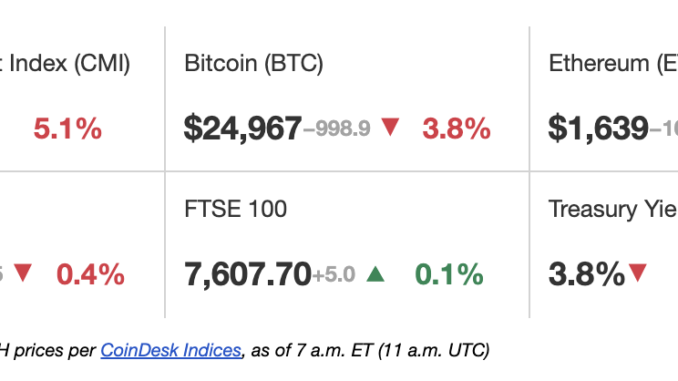Click the red 0.4% change value

pos(90,274)
